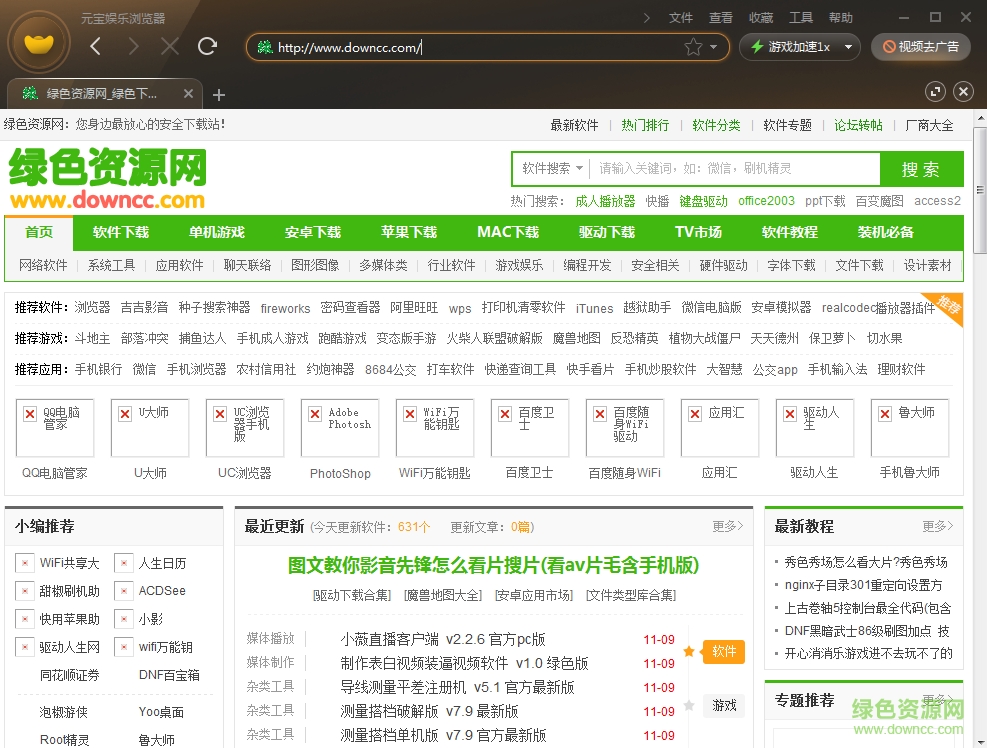The image size is (987, 748).
Task: Select the 手机鲁大师 app icon
Action: (909, 427)
